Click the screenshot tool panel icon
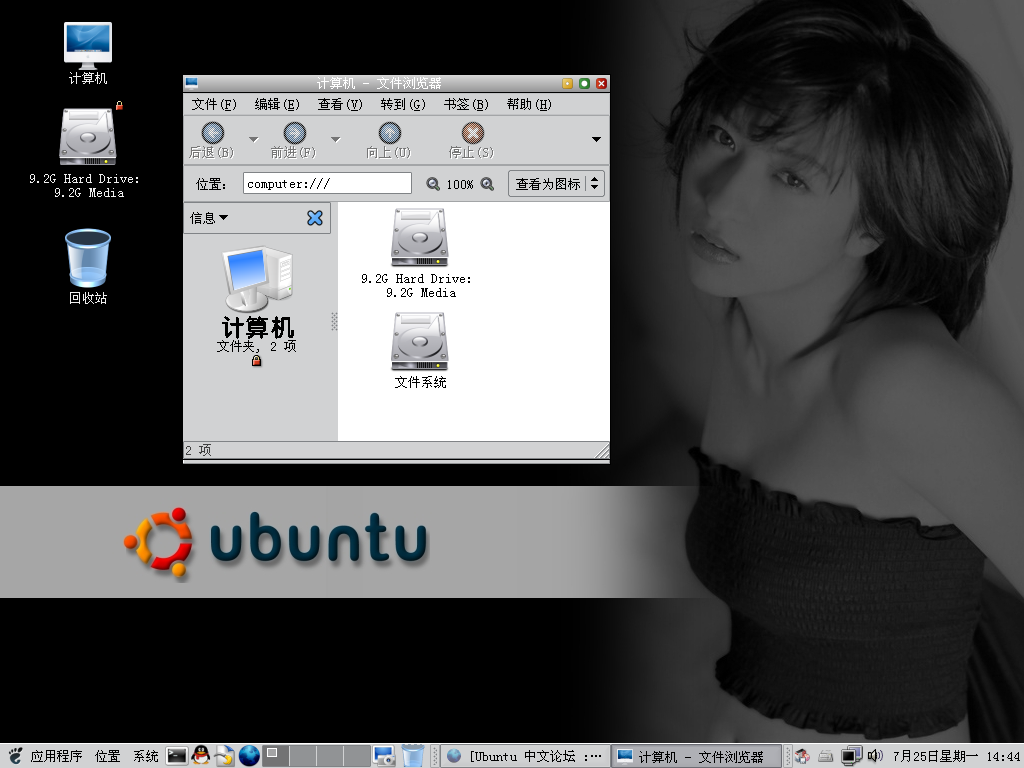Screen dimensions: 1024x768 point(384,756)
